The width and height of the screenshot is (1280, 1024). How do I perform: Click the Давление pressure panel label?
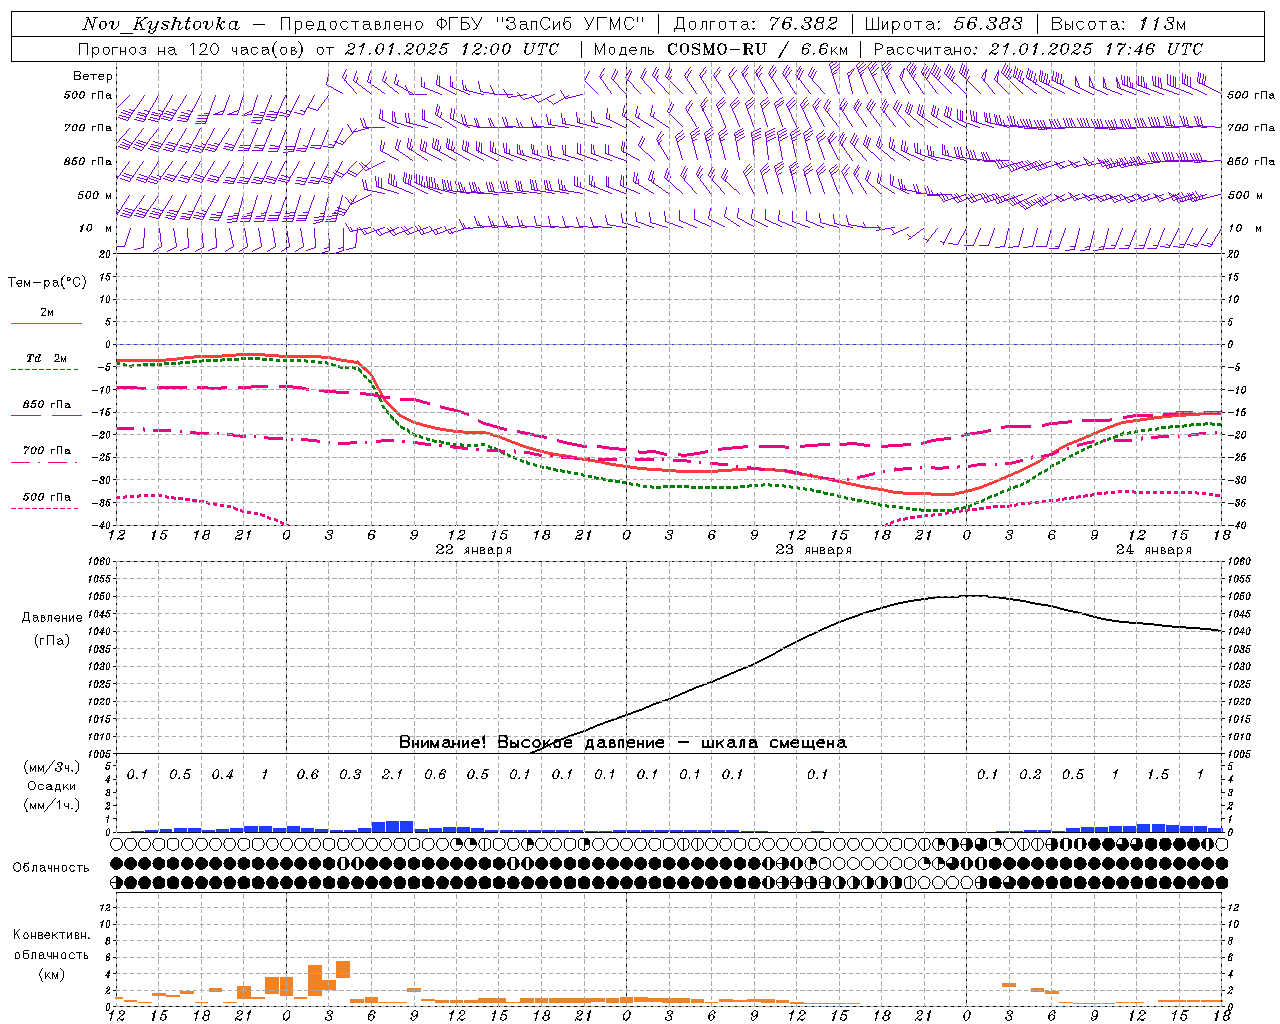coord(52,618)
